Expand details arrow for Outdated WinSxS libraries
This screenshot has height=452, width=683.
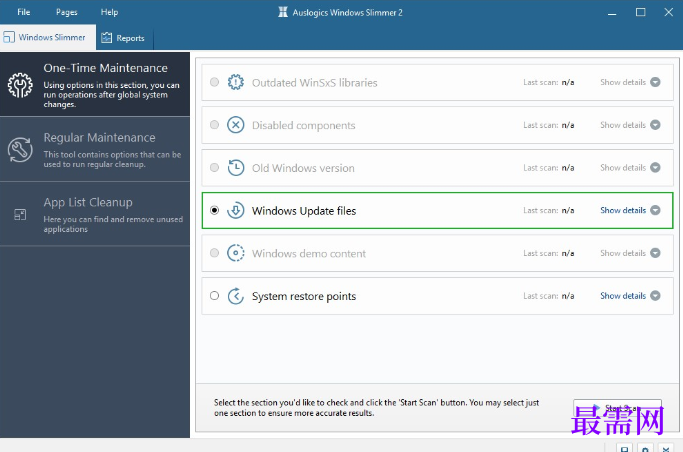point(656,82)
